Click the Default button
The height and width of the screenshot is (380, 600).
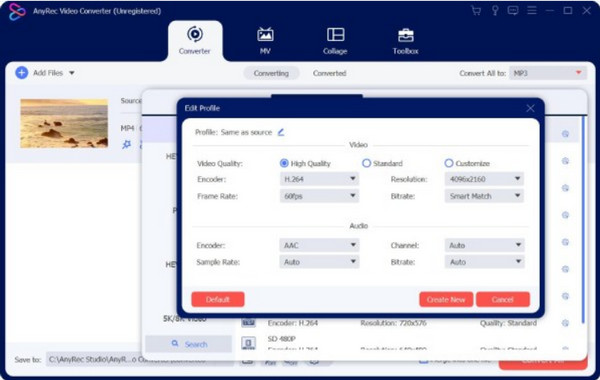pos(218,299)
